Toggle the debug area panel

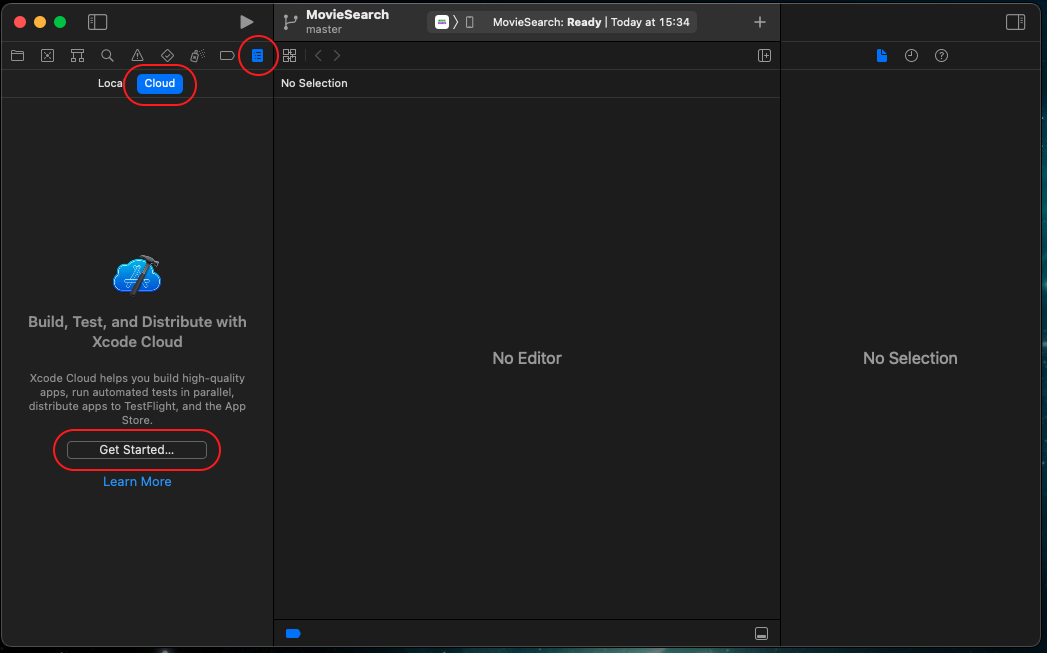(x=761, y=634)
